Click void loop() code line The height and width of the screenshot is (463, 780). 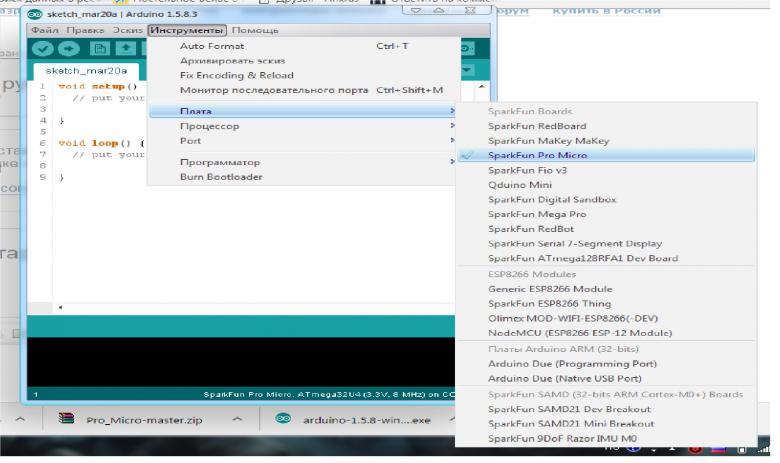pos(101,143)
